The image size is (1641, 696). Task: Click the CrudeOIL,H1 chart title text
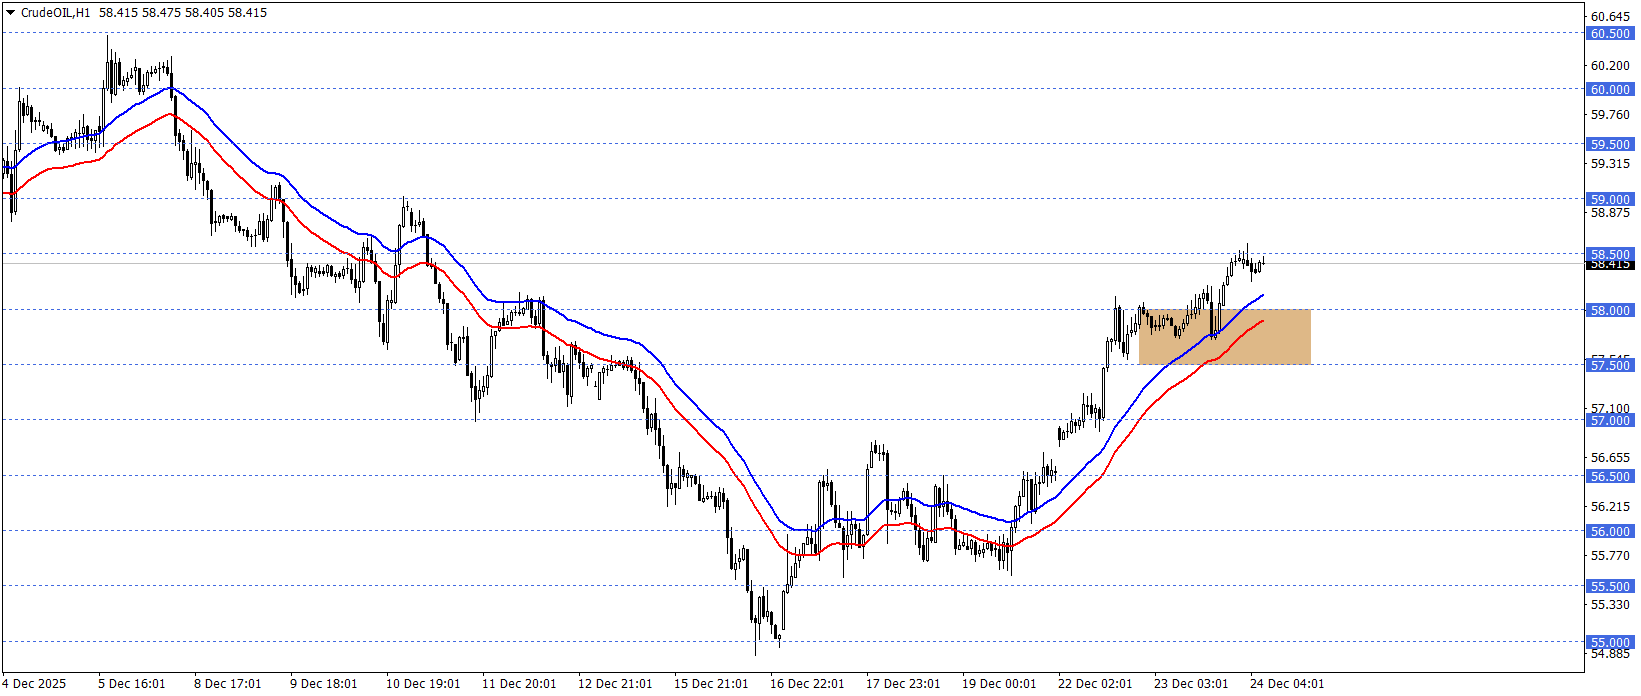(56, 13)
